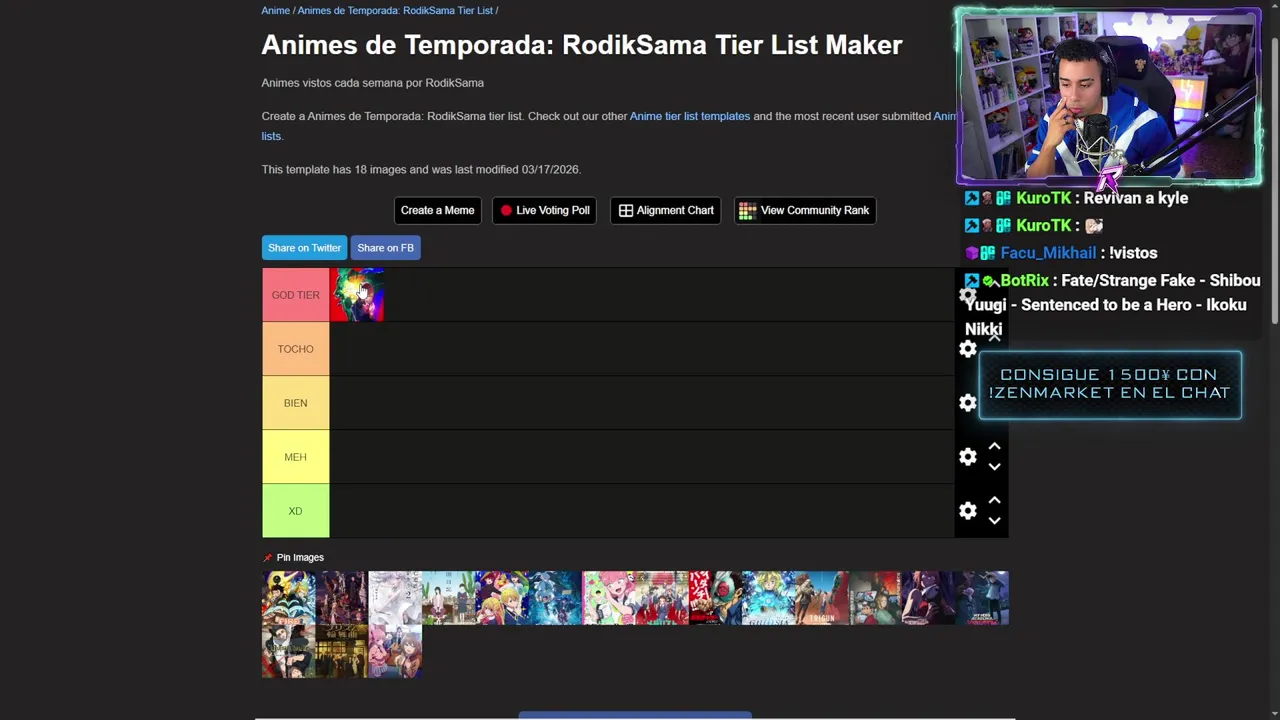Move MEH tier row up

(x=994, y=446)
